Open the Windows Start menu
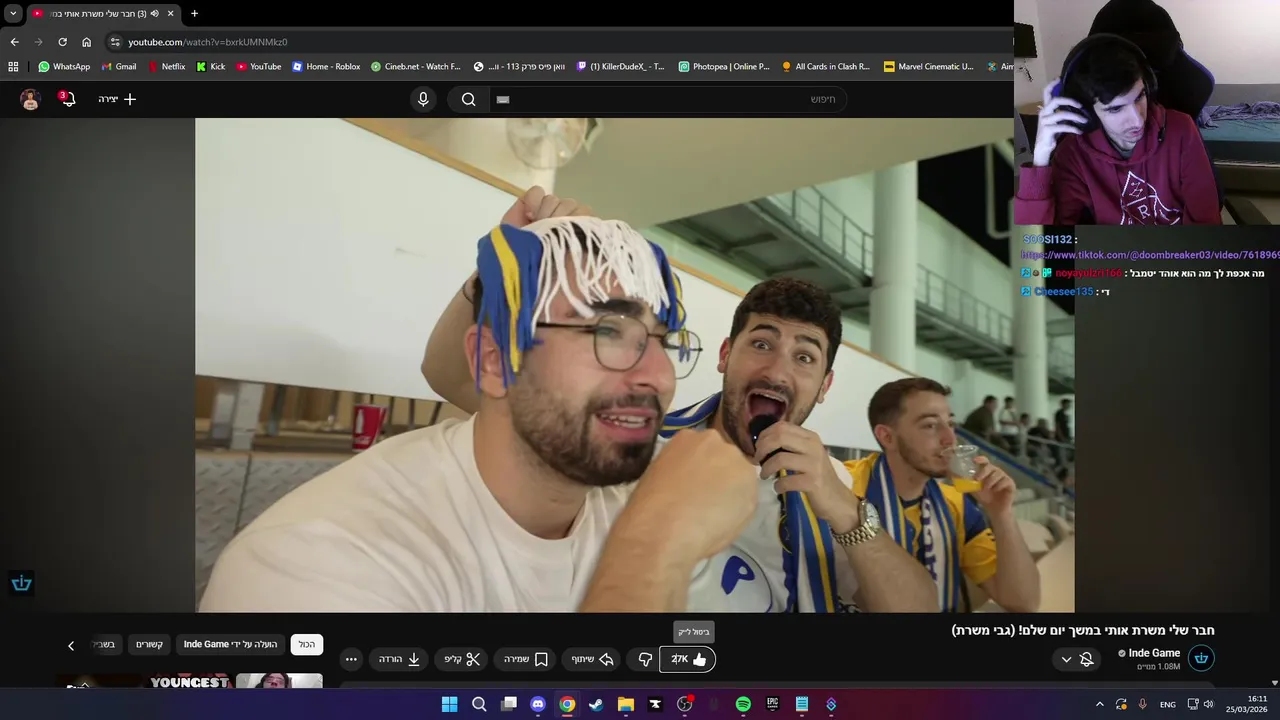 [x=450, y=704]
